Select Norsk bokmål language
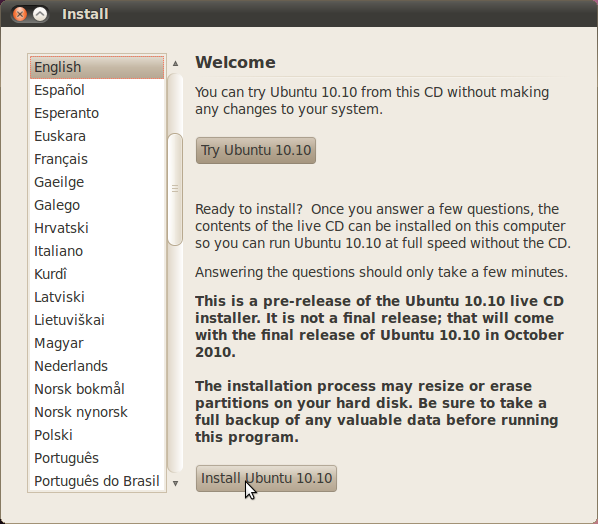Viewport: 598px width, 524px height. coord(97,389)
